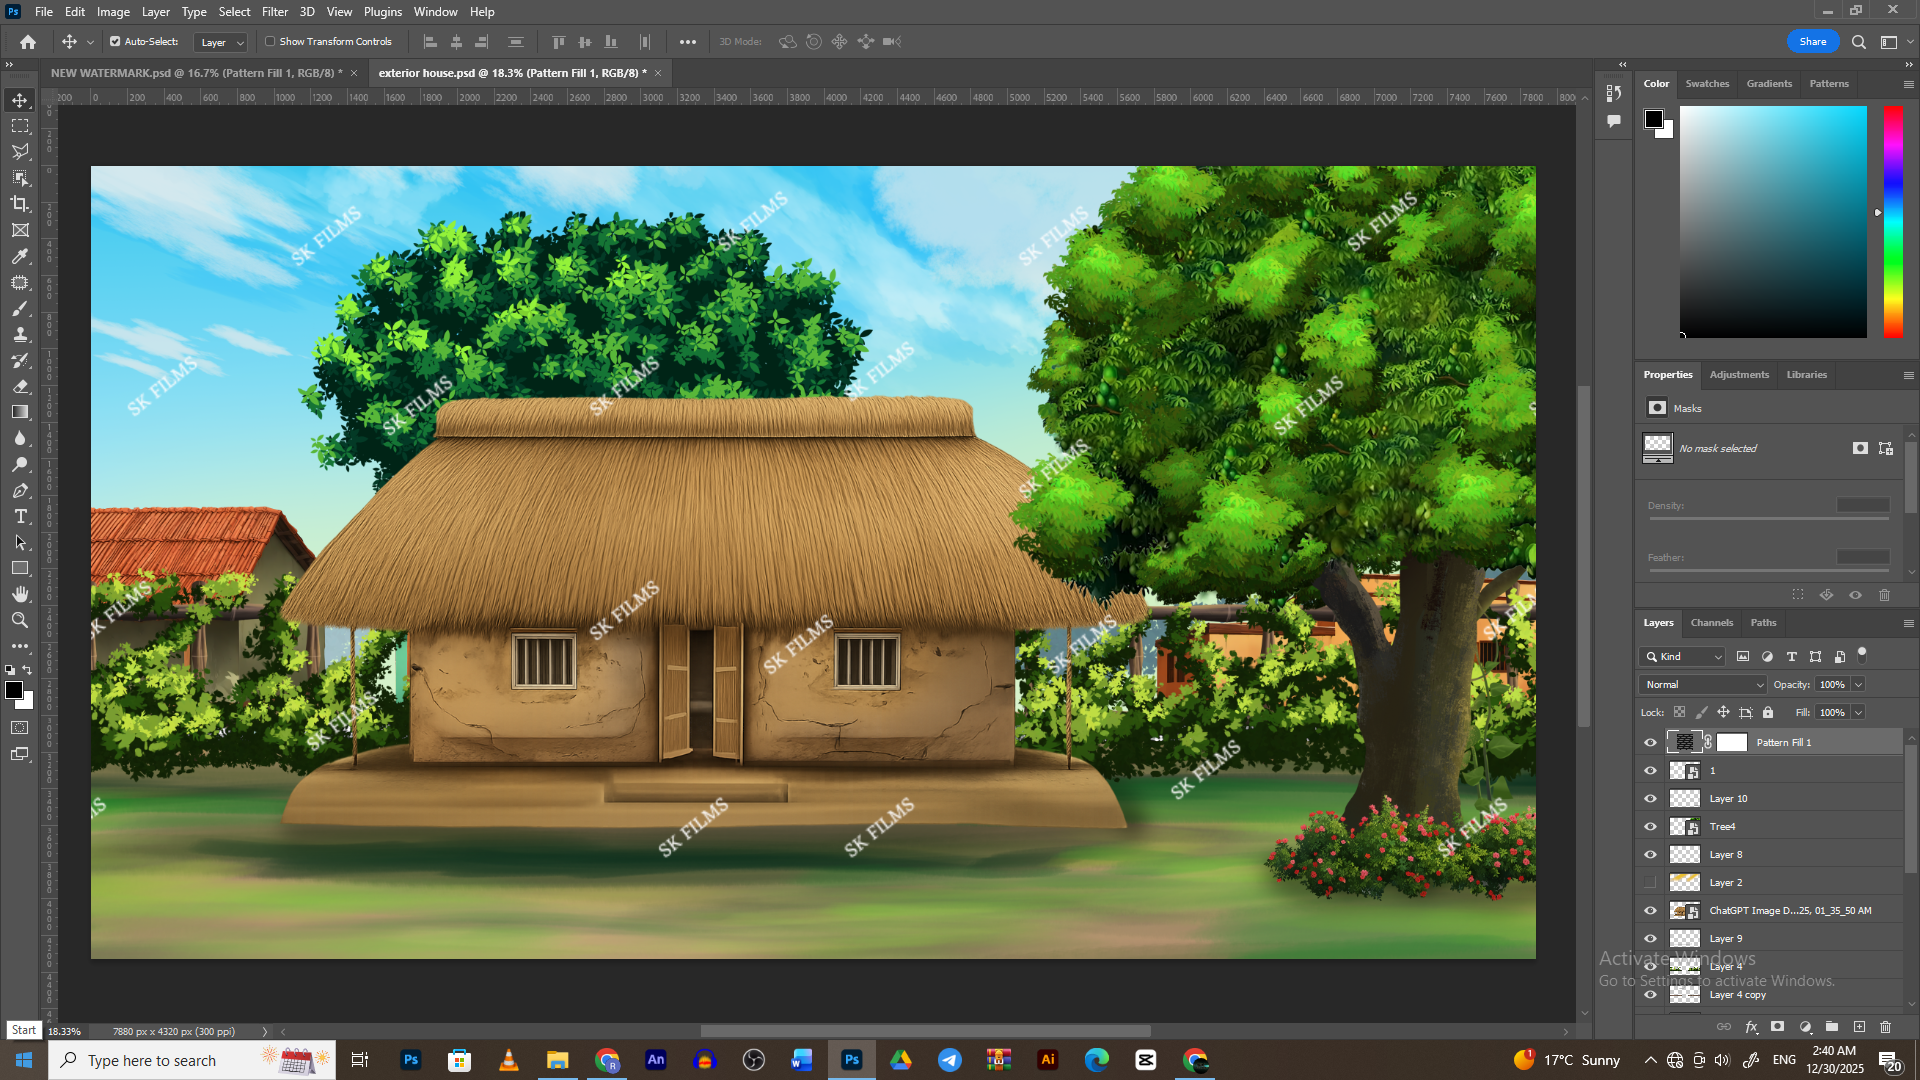
Task: Hide the Tree4 layer
Action: point(1650,827)
